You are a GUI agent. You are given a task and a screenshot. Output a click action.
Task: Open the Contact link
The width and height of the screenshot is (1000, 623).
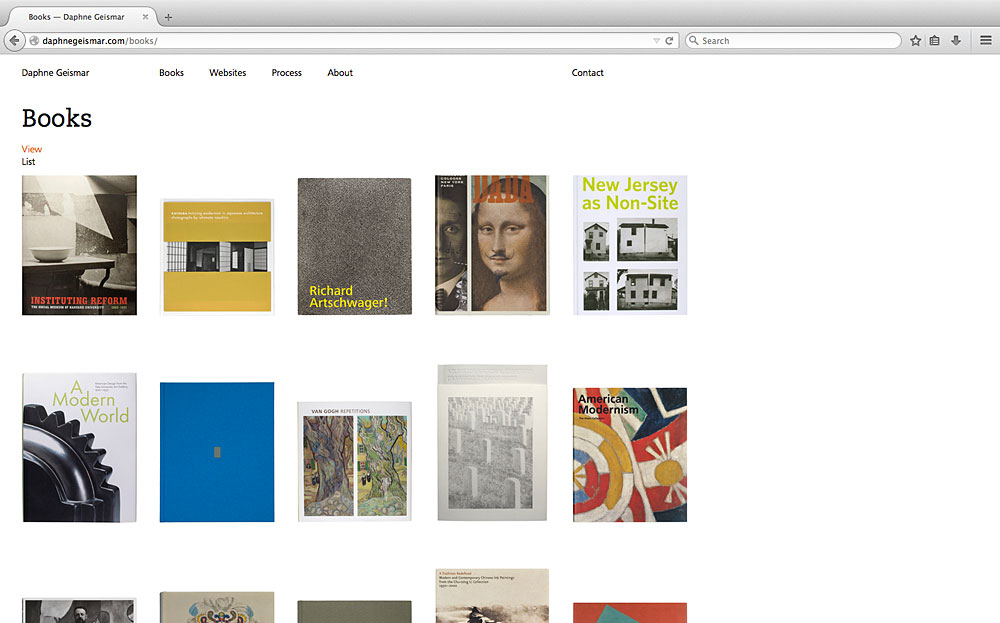587,73
